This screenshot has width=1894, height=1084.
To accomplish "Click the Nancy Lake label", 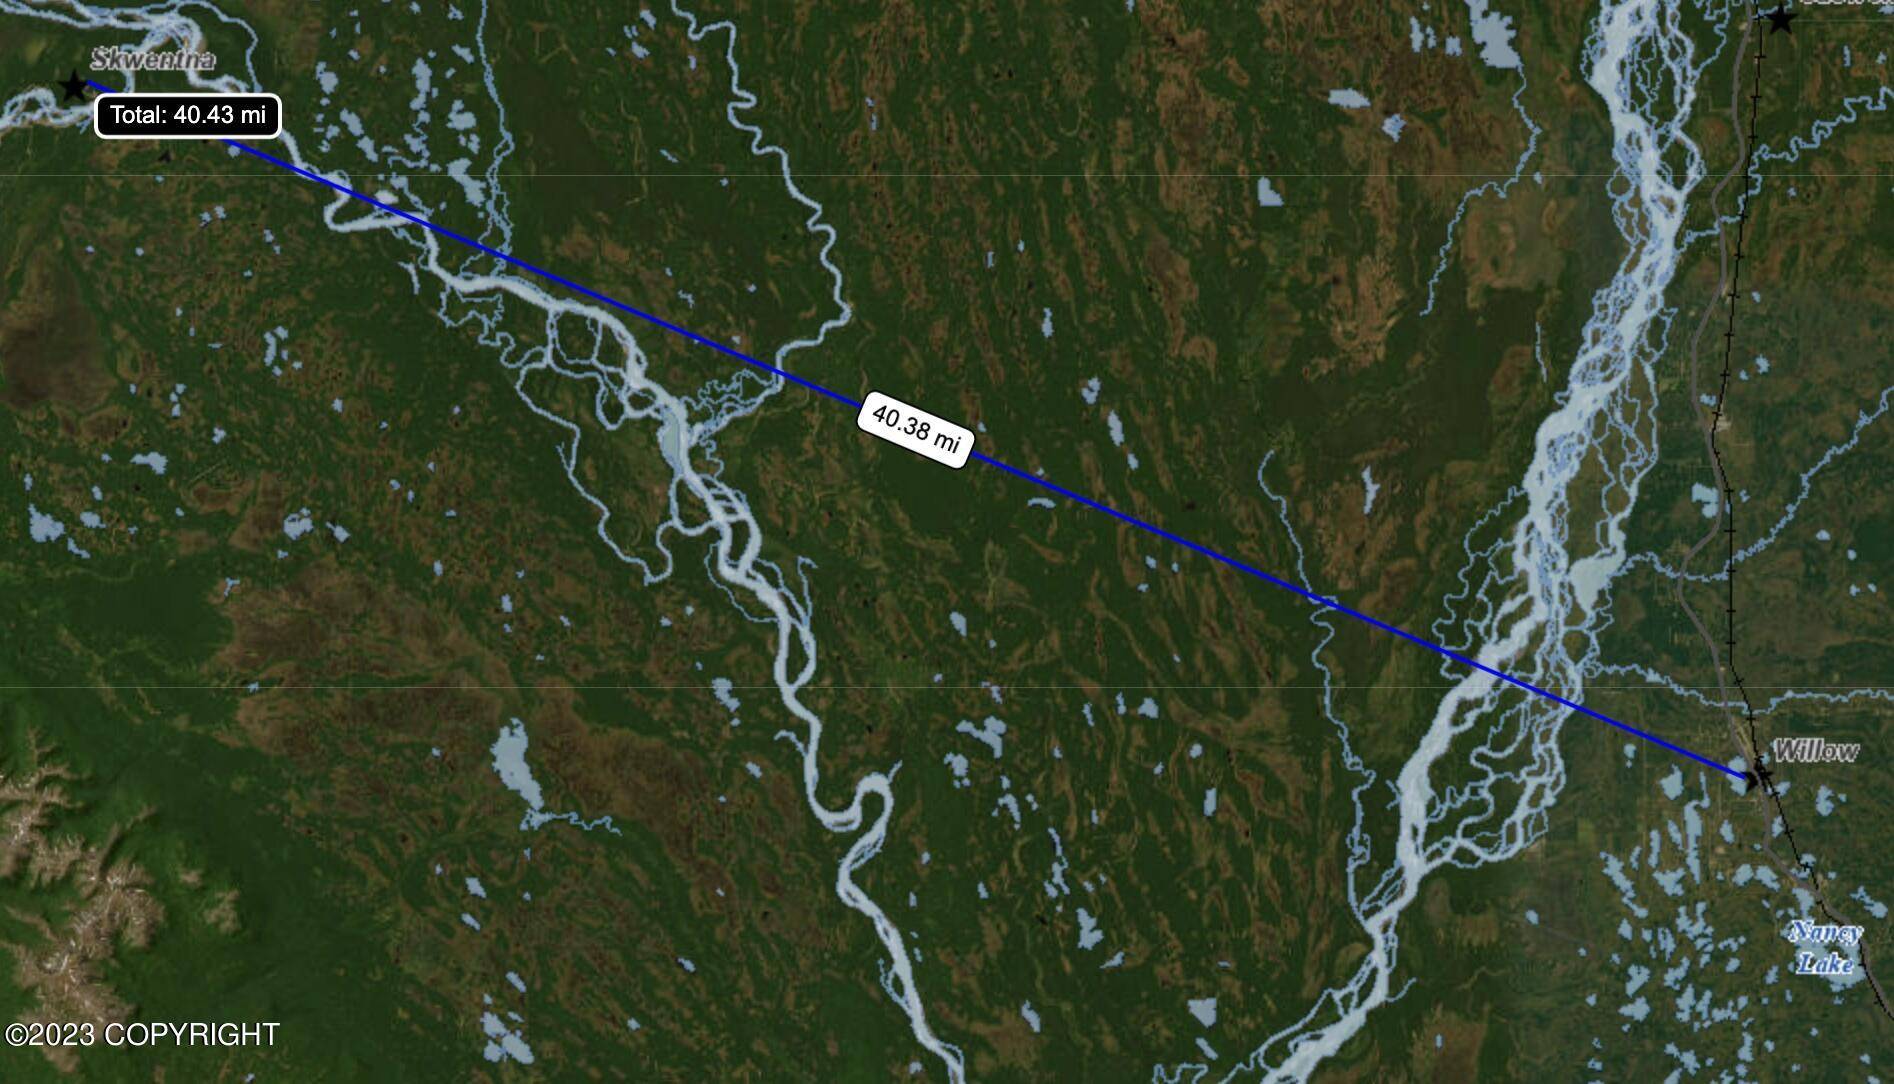I will [x=1826, y=948].
